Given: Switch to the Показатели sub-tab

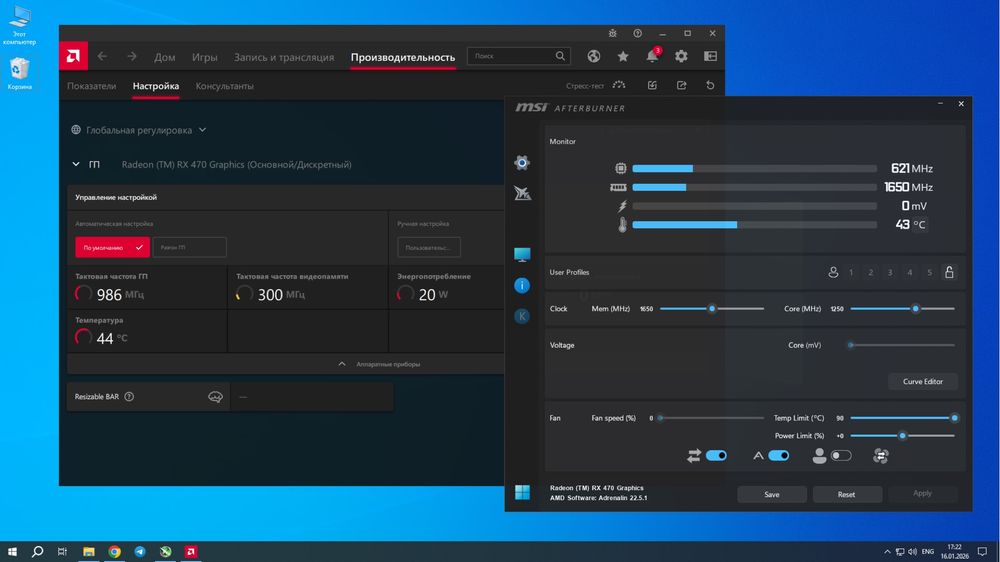Looking at the screenshot, I should click(92, 85).
